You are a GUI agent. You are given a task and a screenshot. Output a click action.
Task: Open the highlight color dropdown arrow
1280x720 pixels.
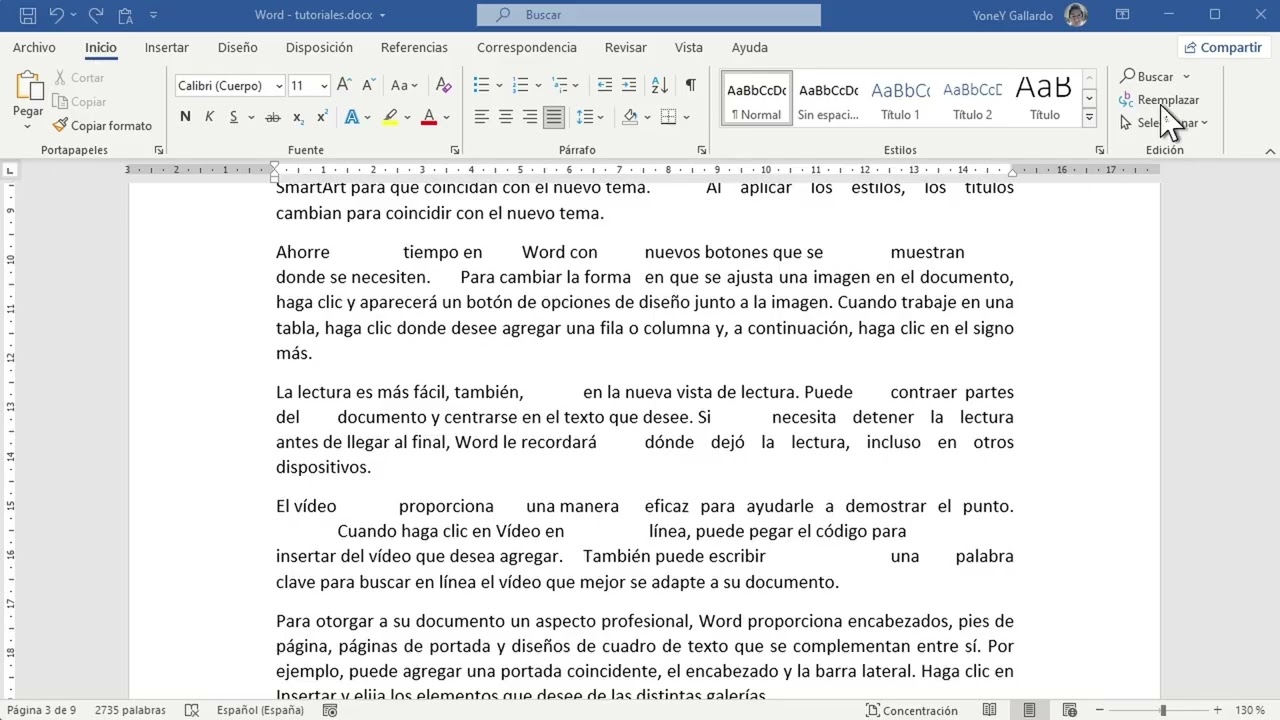408,117
